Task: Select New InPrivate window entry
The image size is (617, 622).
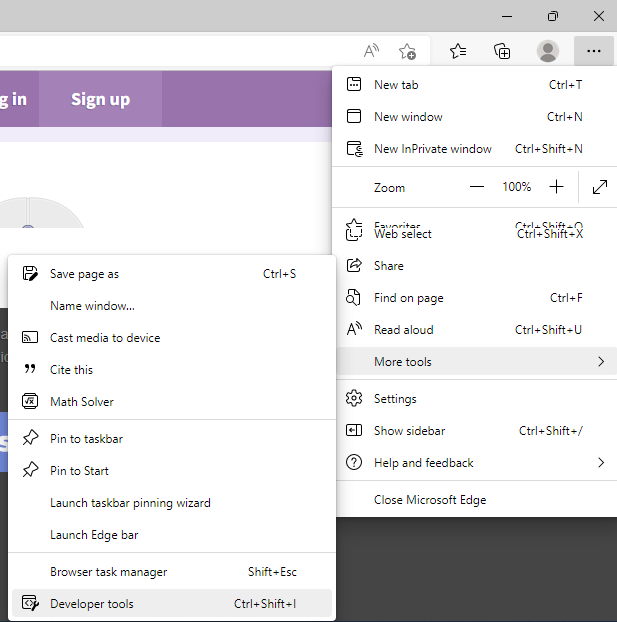Action: (x=475, y=149)
